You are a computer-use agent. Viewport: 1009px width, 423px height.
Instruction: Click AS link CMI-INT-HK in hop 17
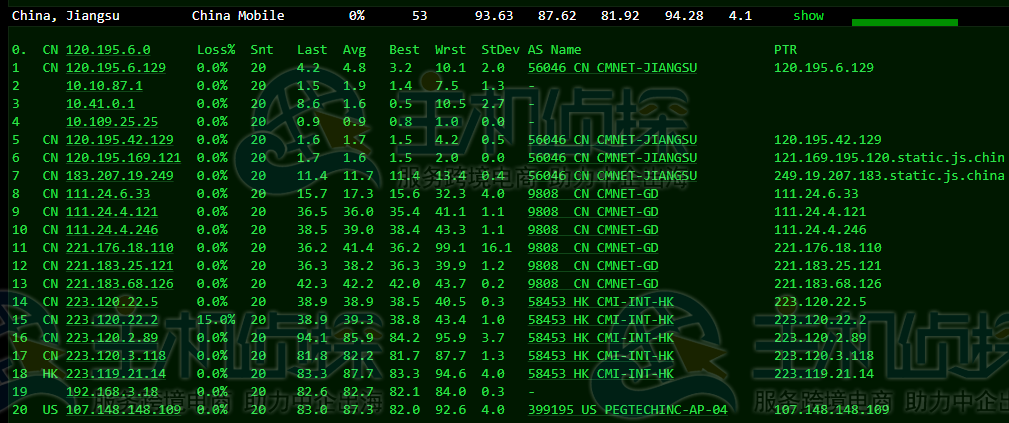click(x=601, y=356)
